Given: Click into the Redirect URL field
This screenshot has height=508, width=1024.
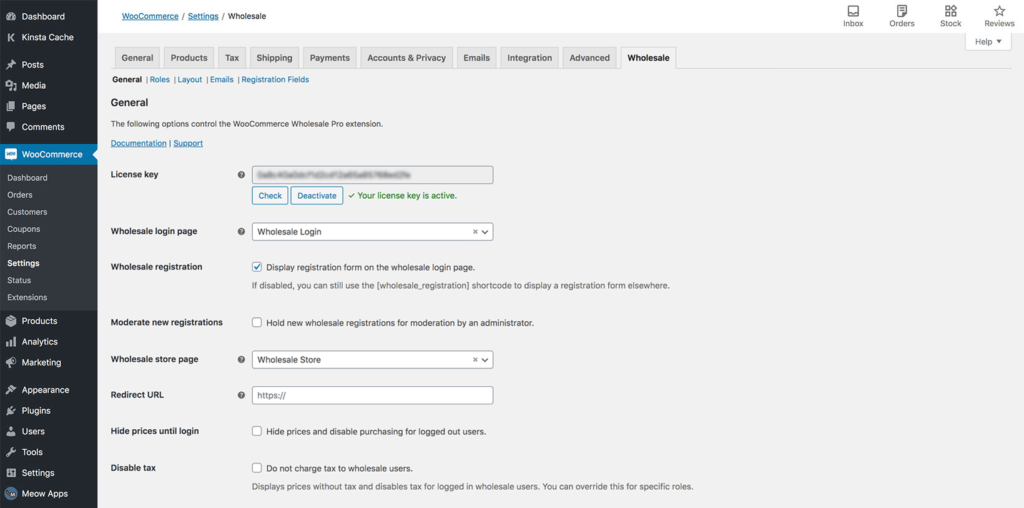Looking at the screenshot, I should [372, 395].
